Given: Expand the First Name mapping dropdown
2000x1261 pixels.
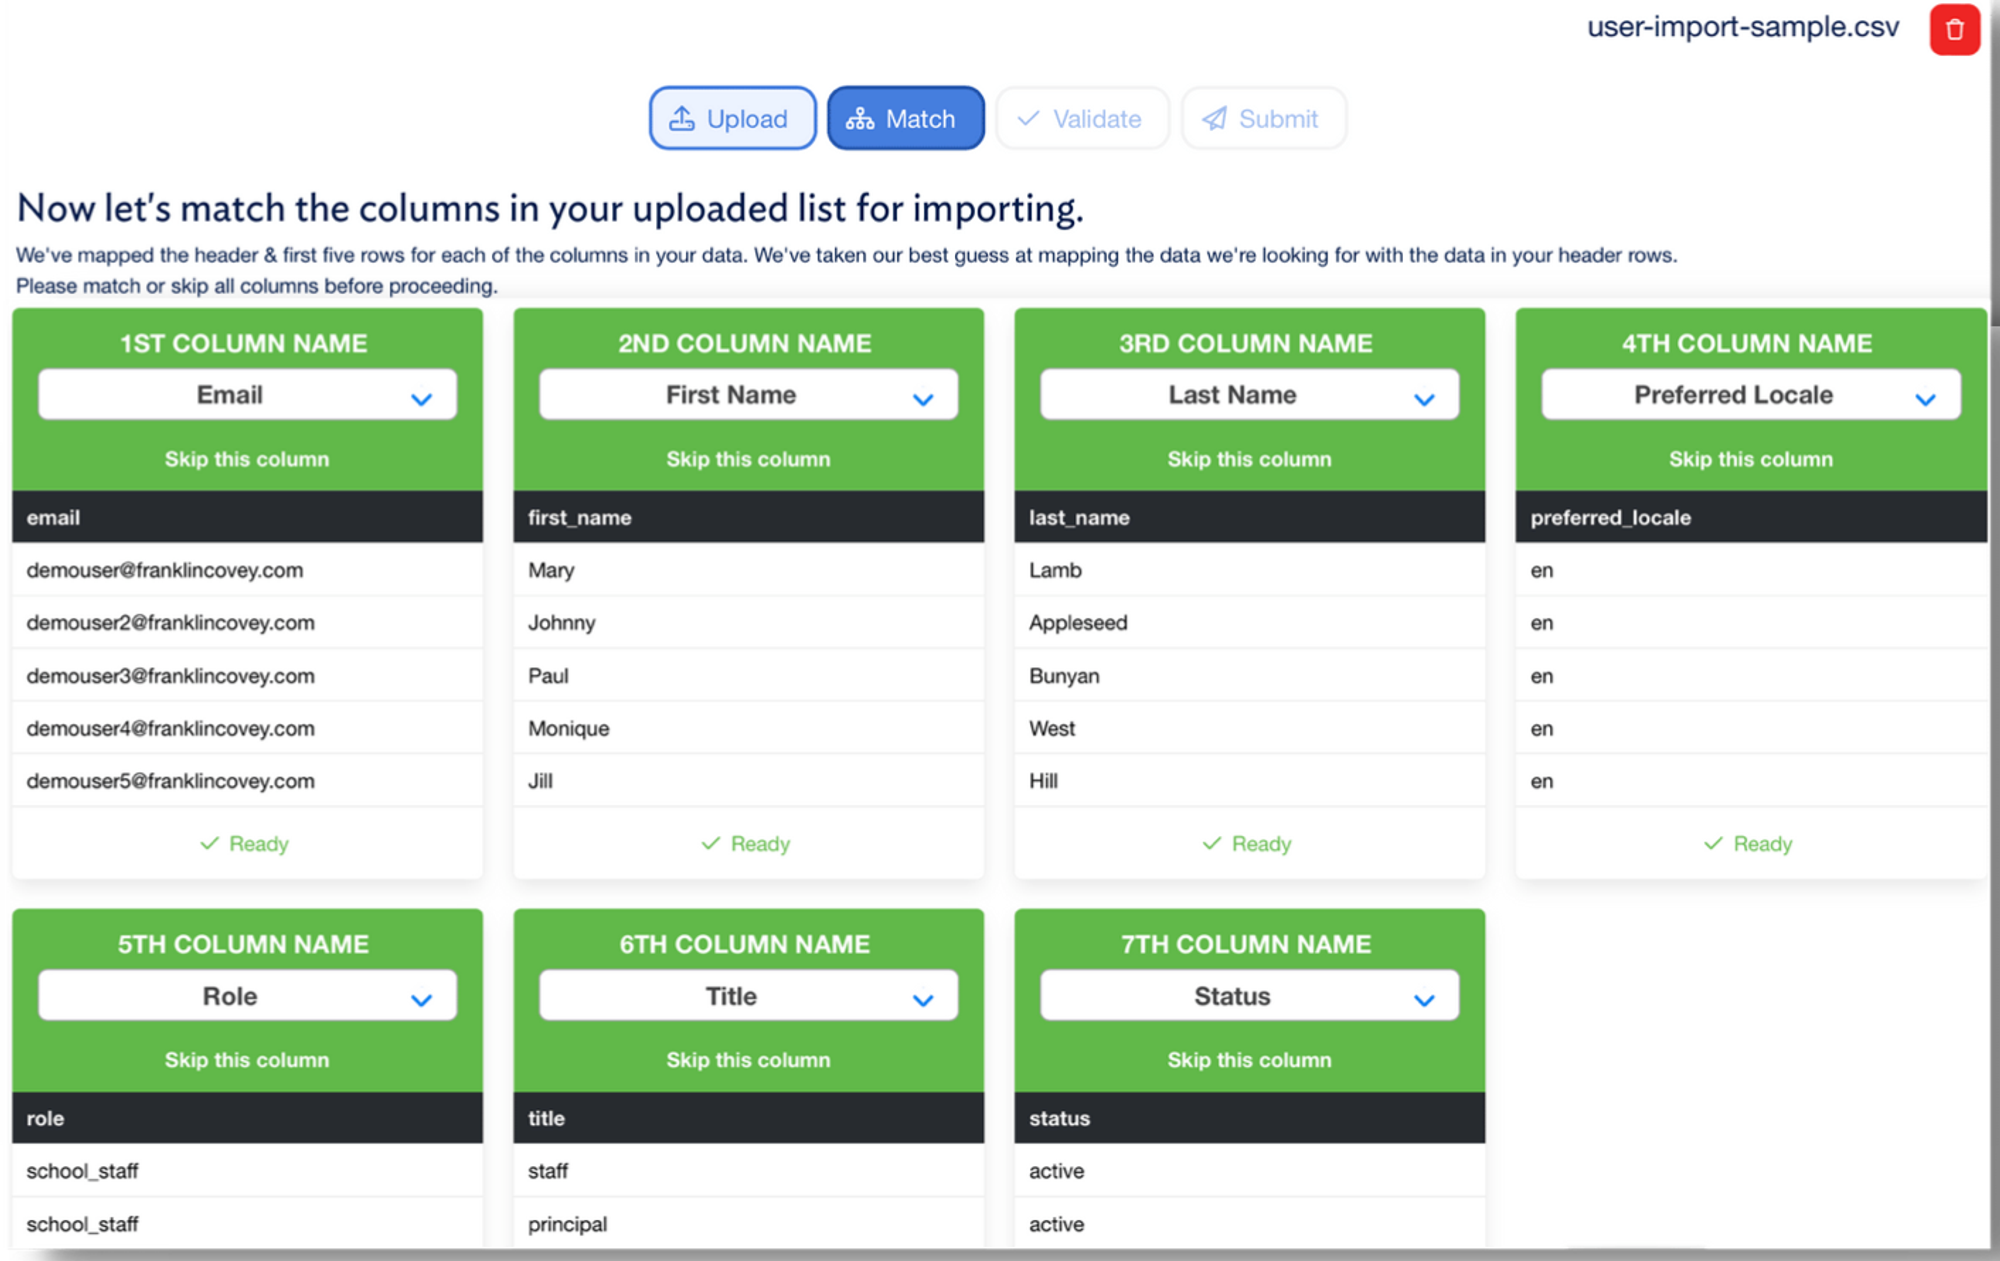Looking at the screenshot, I should click(x=922, y=397).
